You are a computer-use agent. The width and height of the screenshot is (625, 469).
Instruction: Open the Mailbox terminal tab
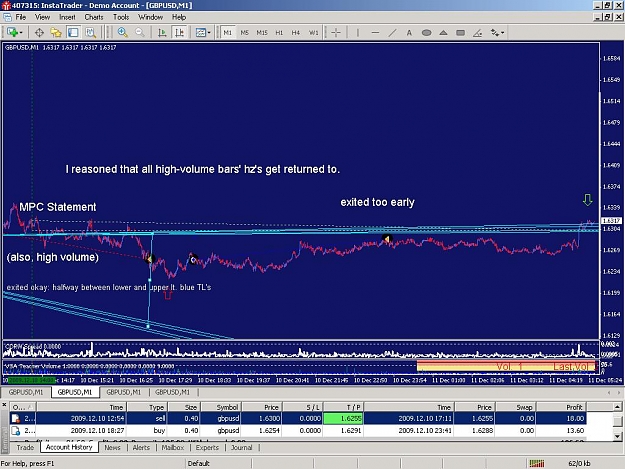[173, 447]
